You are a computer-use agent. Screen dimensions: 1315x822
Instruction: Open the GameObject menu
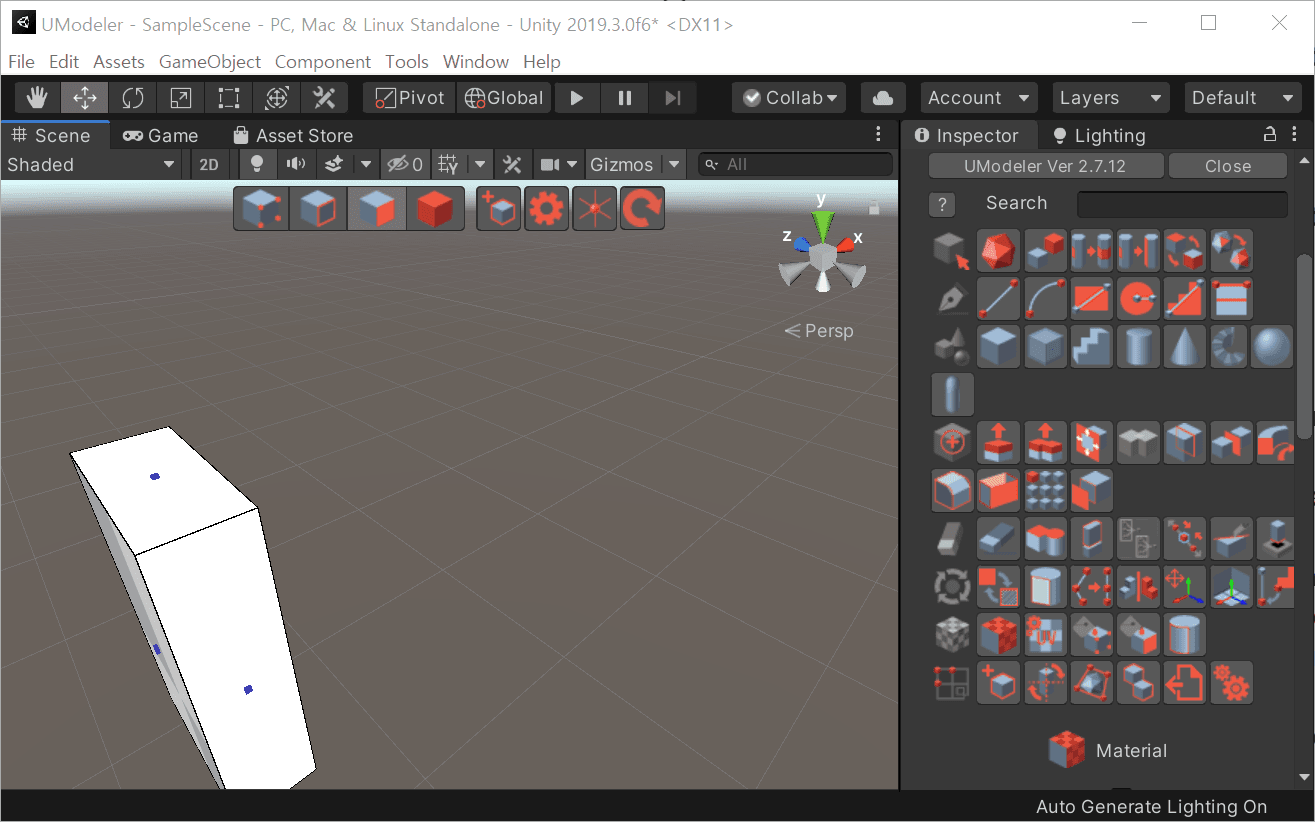pyautogui.click(x=210, y=62)
